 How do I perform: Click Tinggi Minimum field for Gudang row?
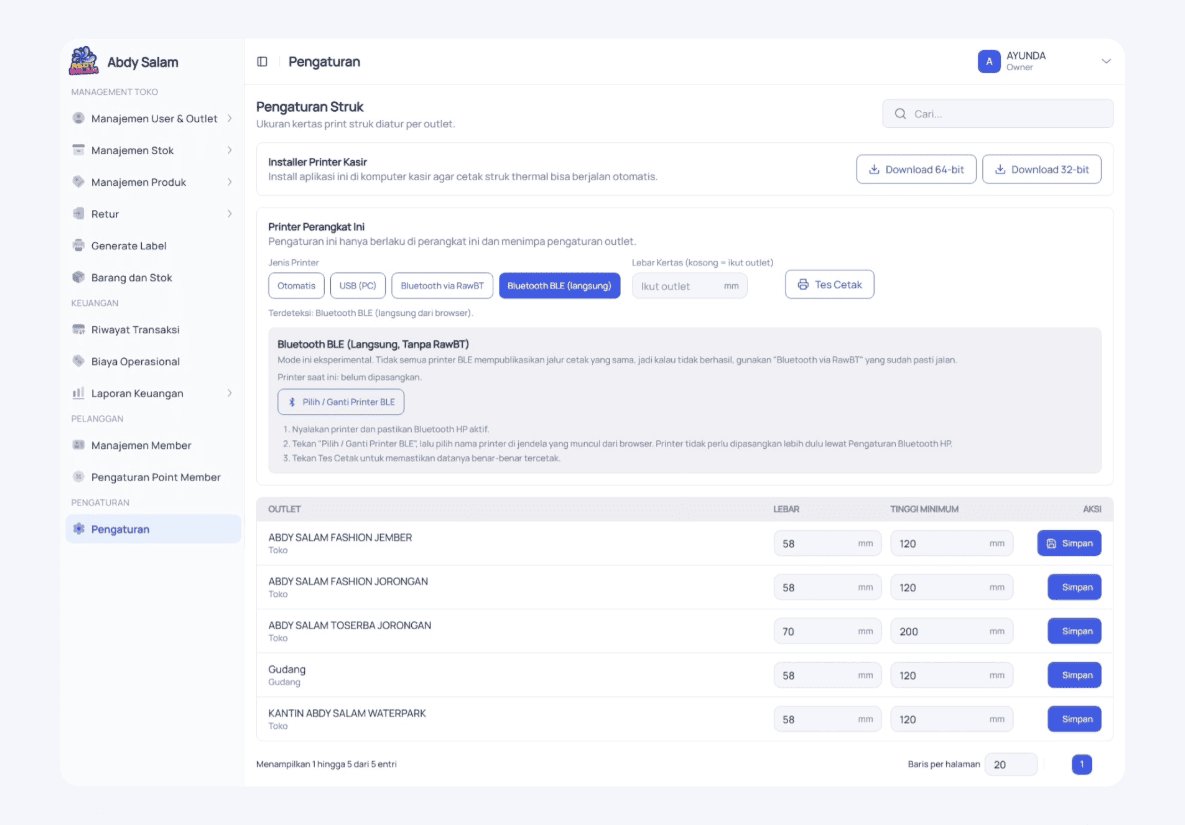pyautogui.click(x=951, y=675)
